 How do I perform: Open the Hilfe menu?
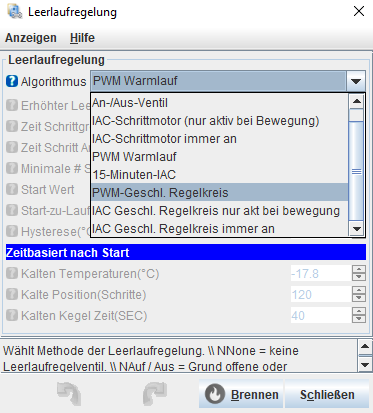[82, 38]
